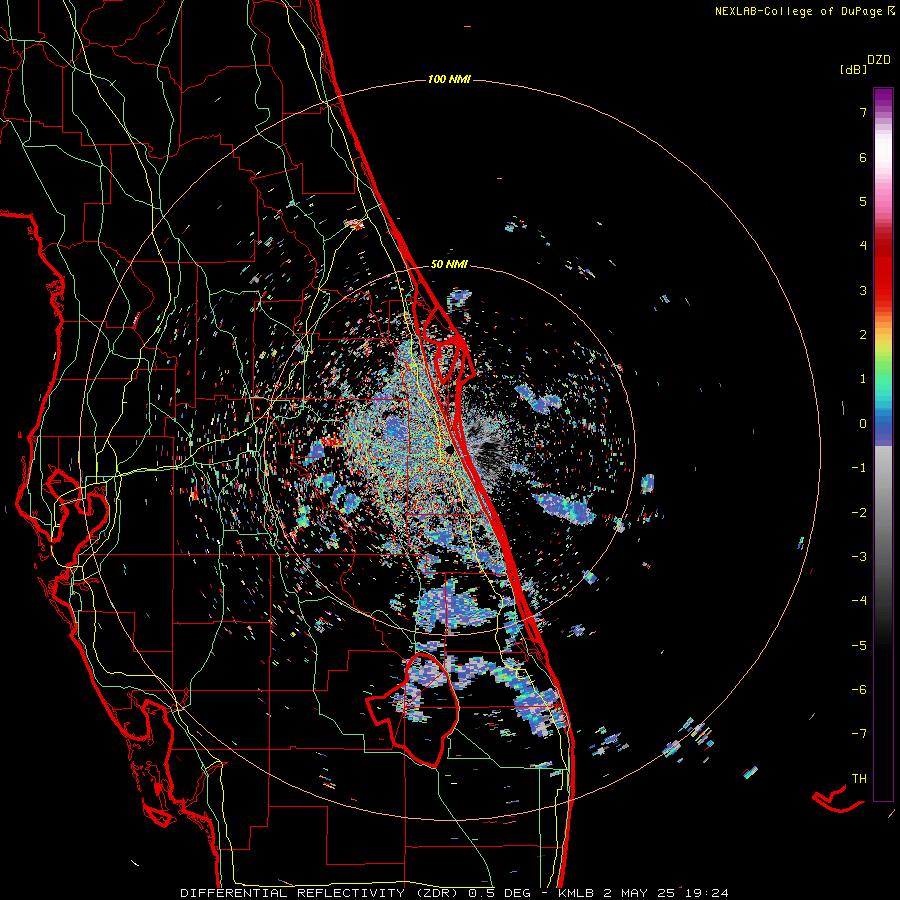Click the 2 value on the color scale
Image resolution: width=900 pixels, height=900 pixels.
tap(863, 335)
